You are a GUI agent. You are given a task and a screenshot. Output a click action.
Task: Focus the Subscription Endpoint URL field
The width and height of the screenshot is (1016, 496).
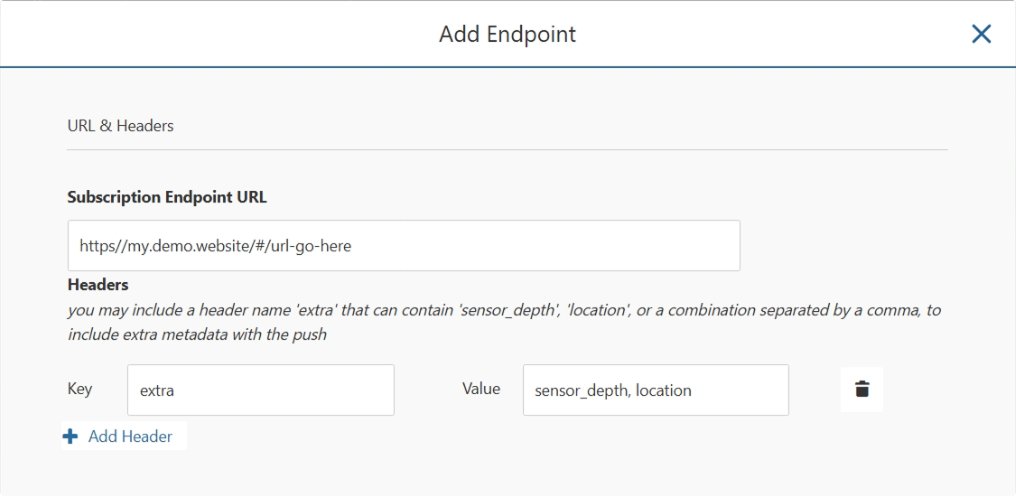click(x=404, y=246)
